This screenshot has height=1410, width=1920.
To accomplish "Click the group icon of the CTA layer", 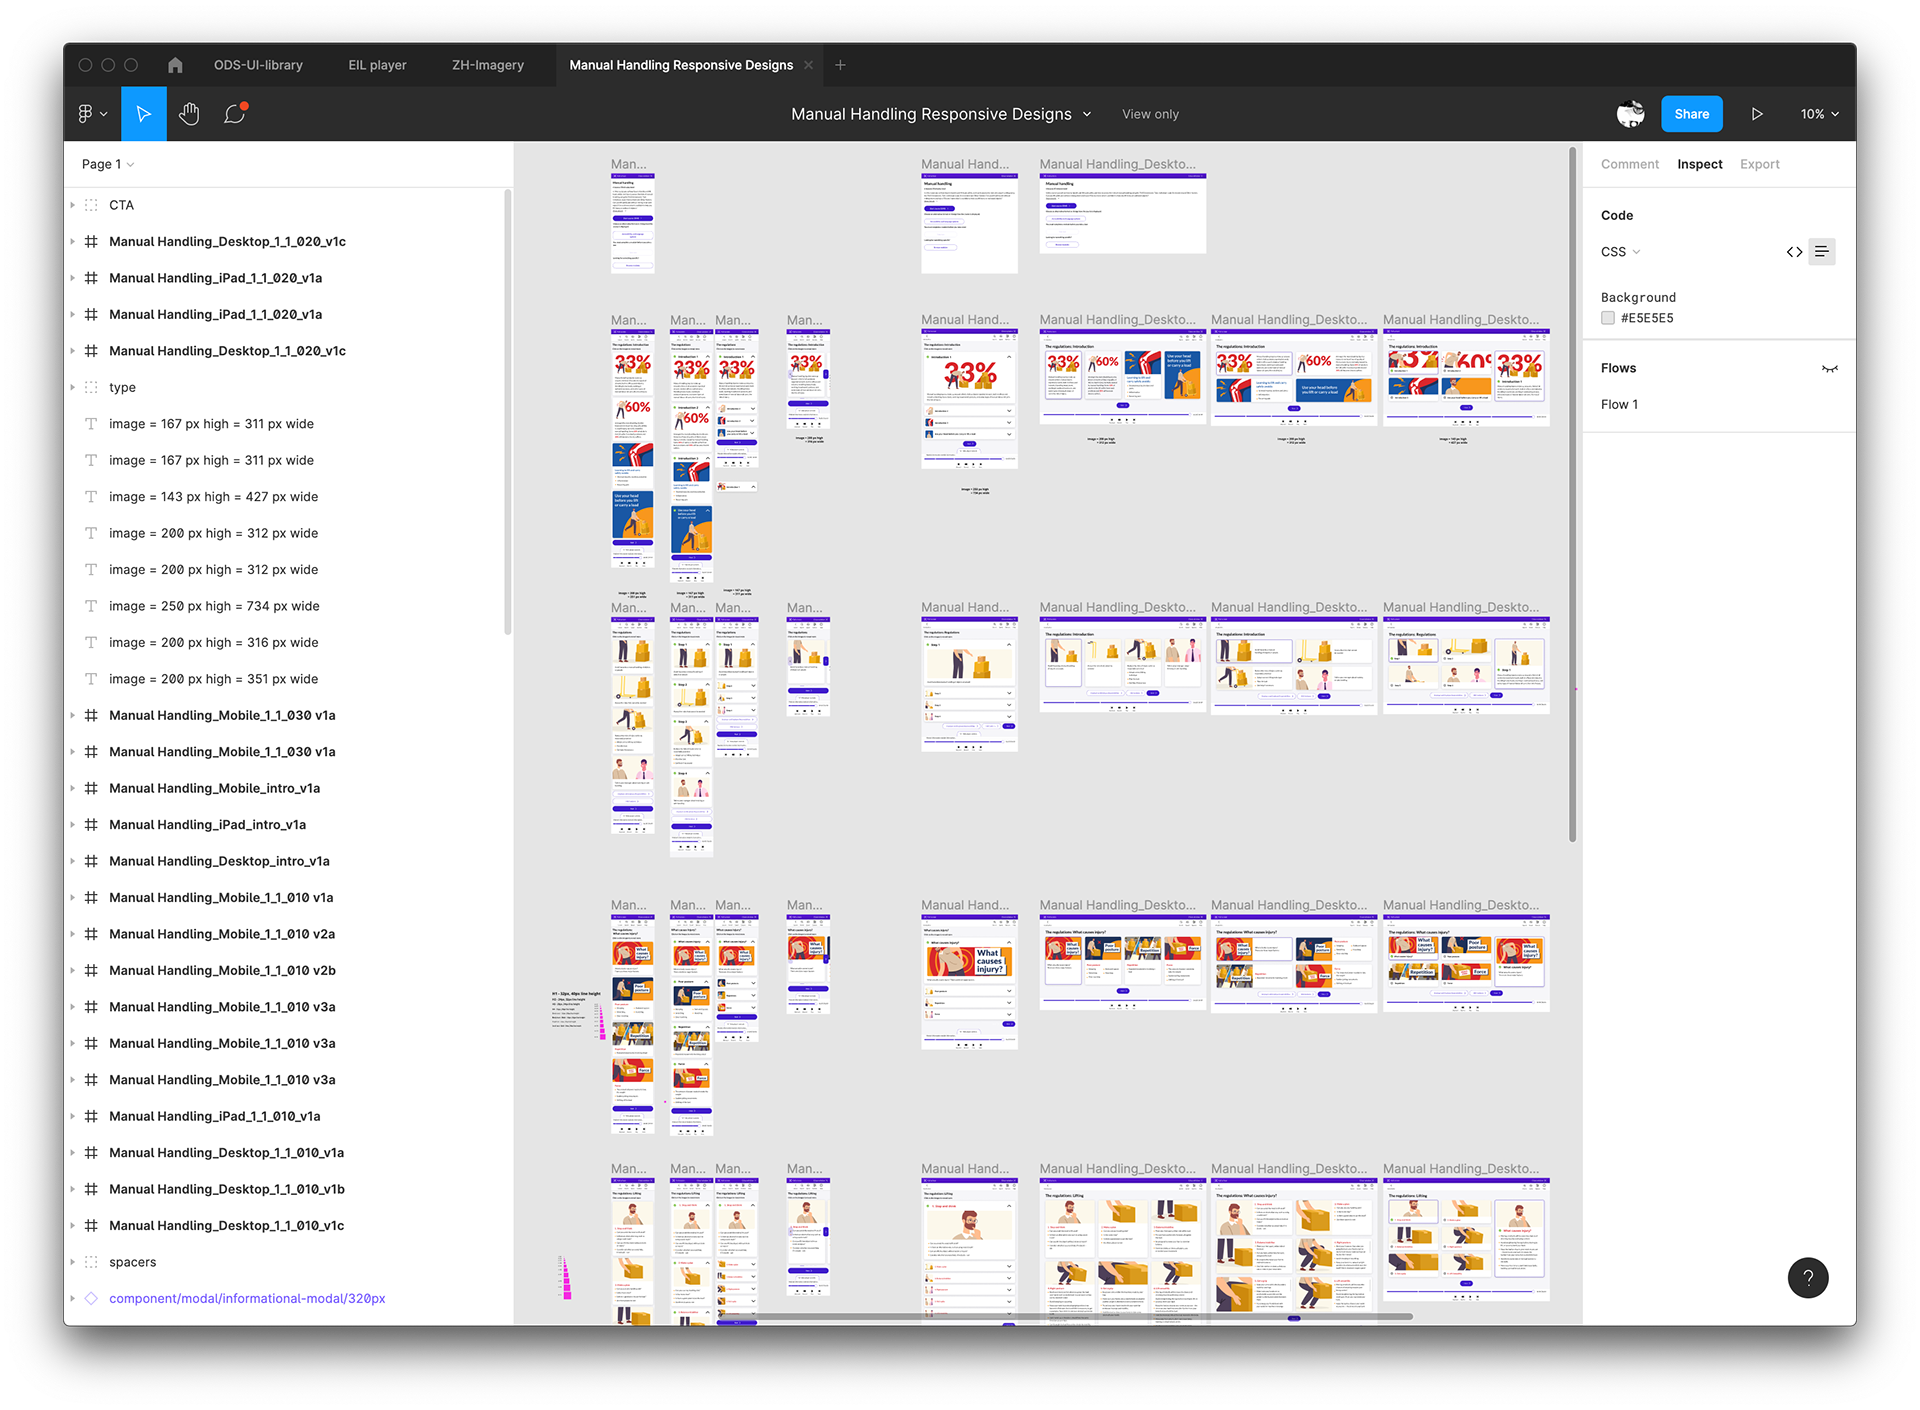I will [91, 205].
